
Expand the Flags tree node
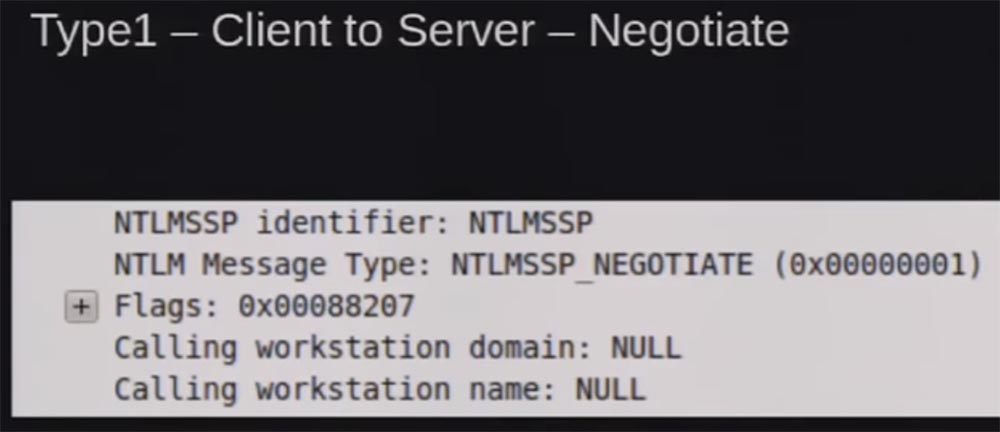[81, 308]
